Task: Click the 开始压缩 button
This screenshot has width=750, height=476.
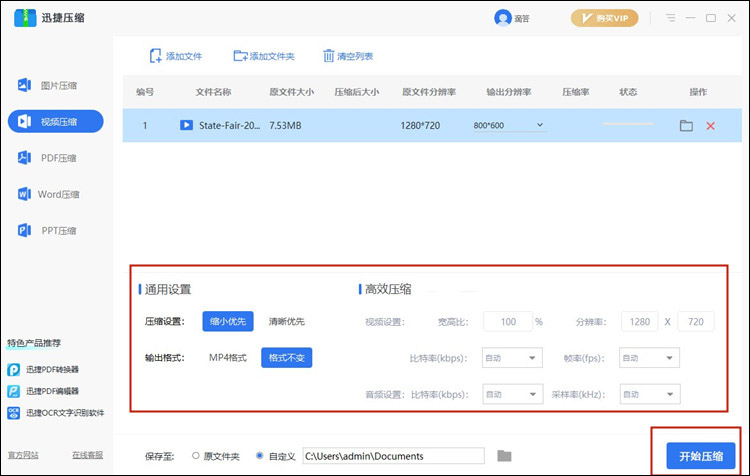Action: click(x=701, y=456)
